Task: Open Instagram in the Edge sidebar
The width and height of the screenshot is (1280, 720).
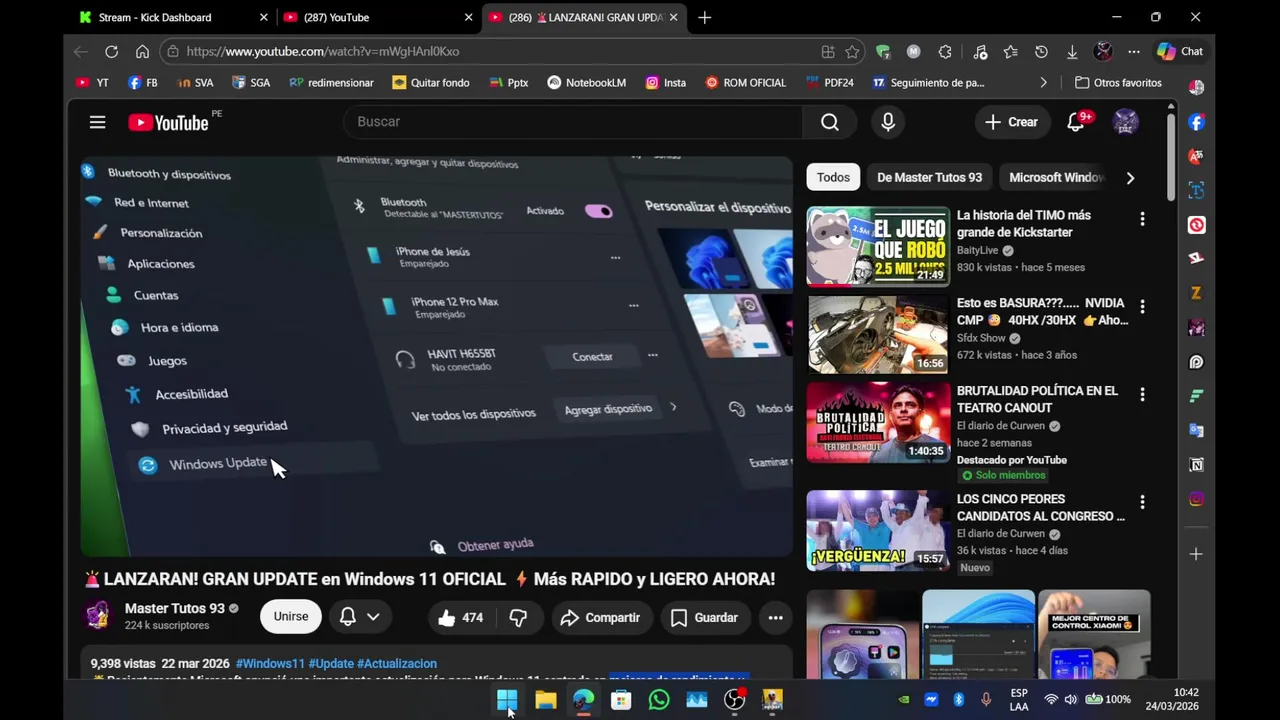Action: (1196, 499)
